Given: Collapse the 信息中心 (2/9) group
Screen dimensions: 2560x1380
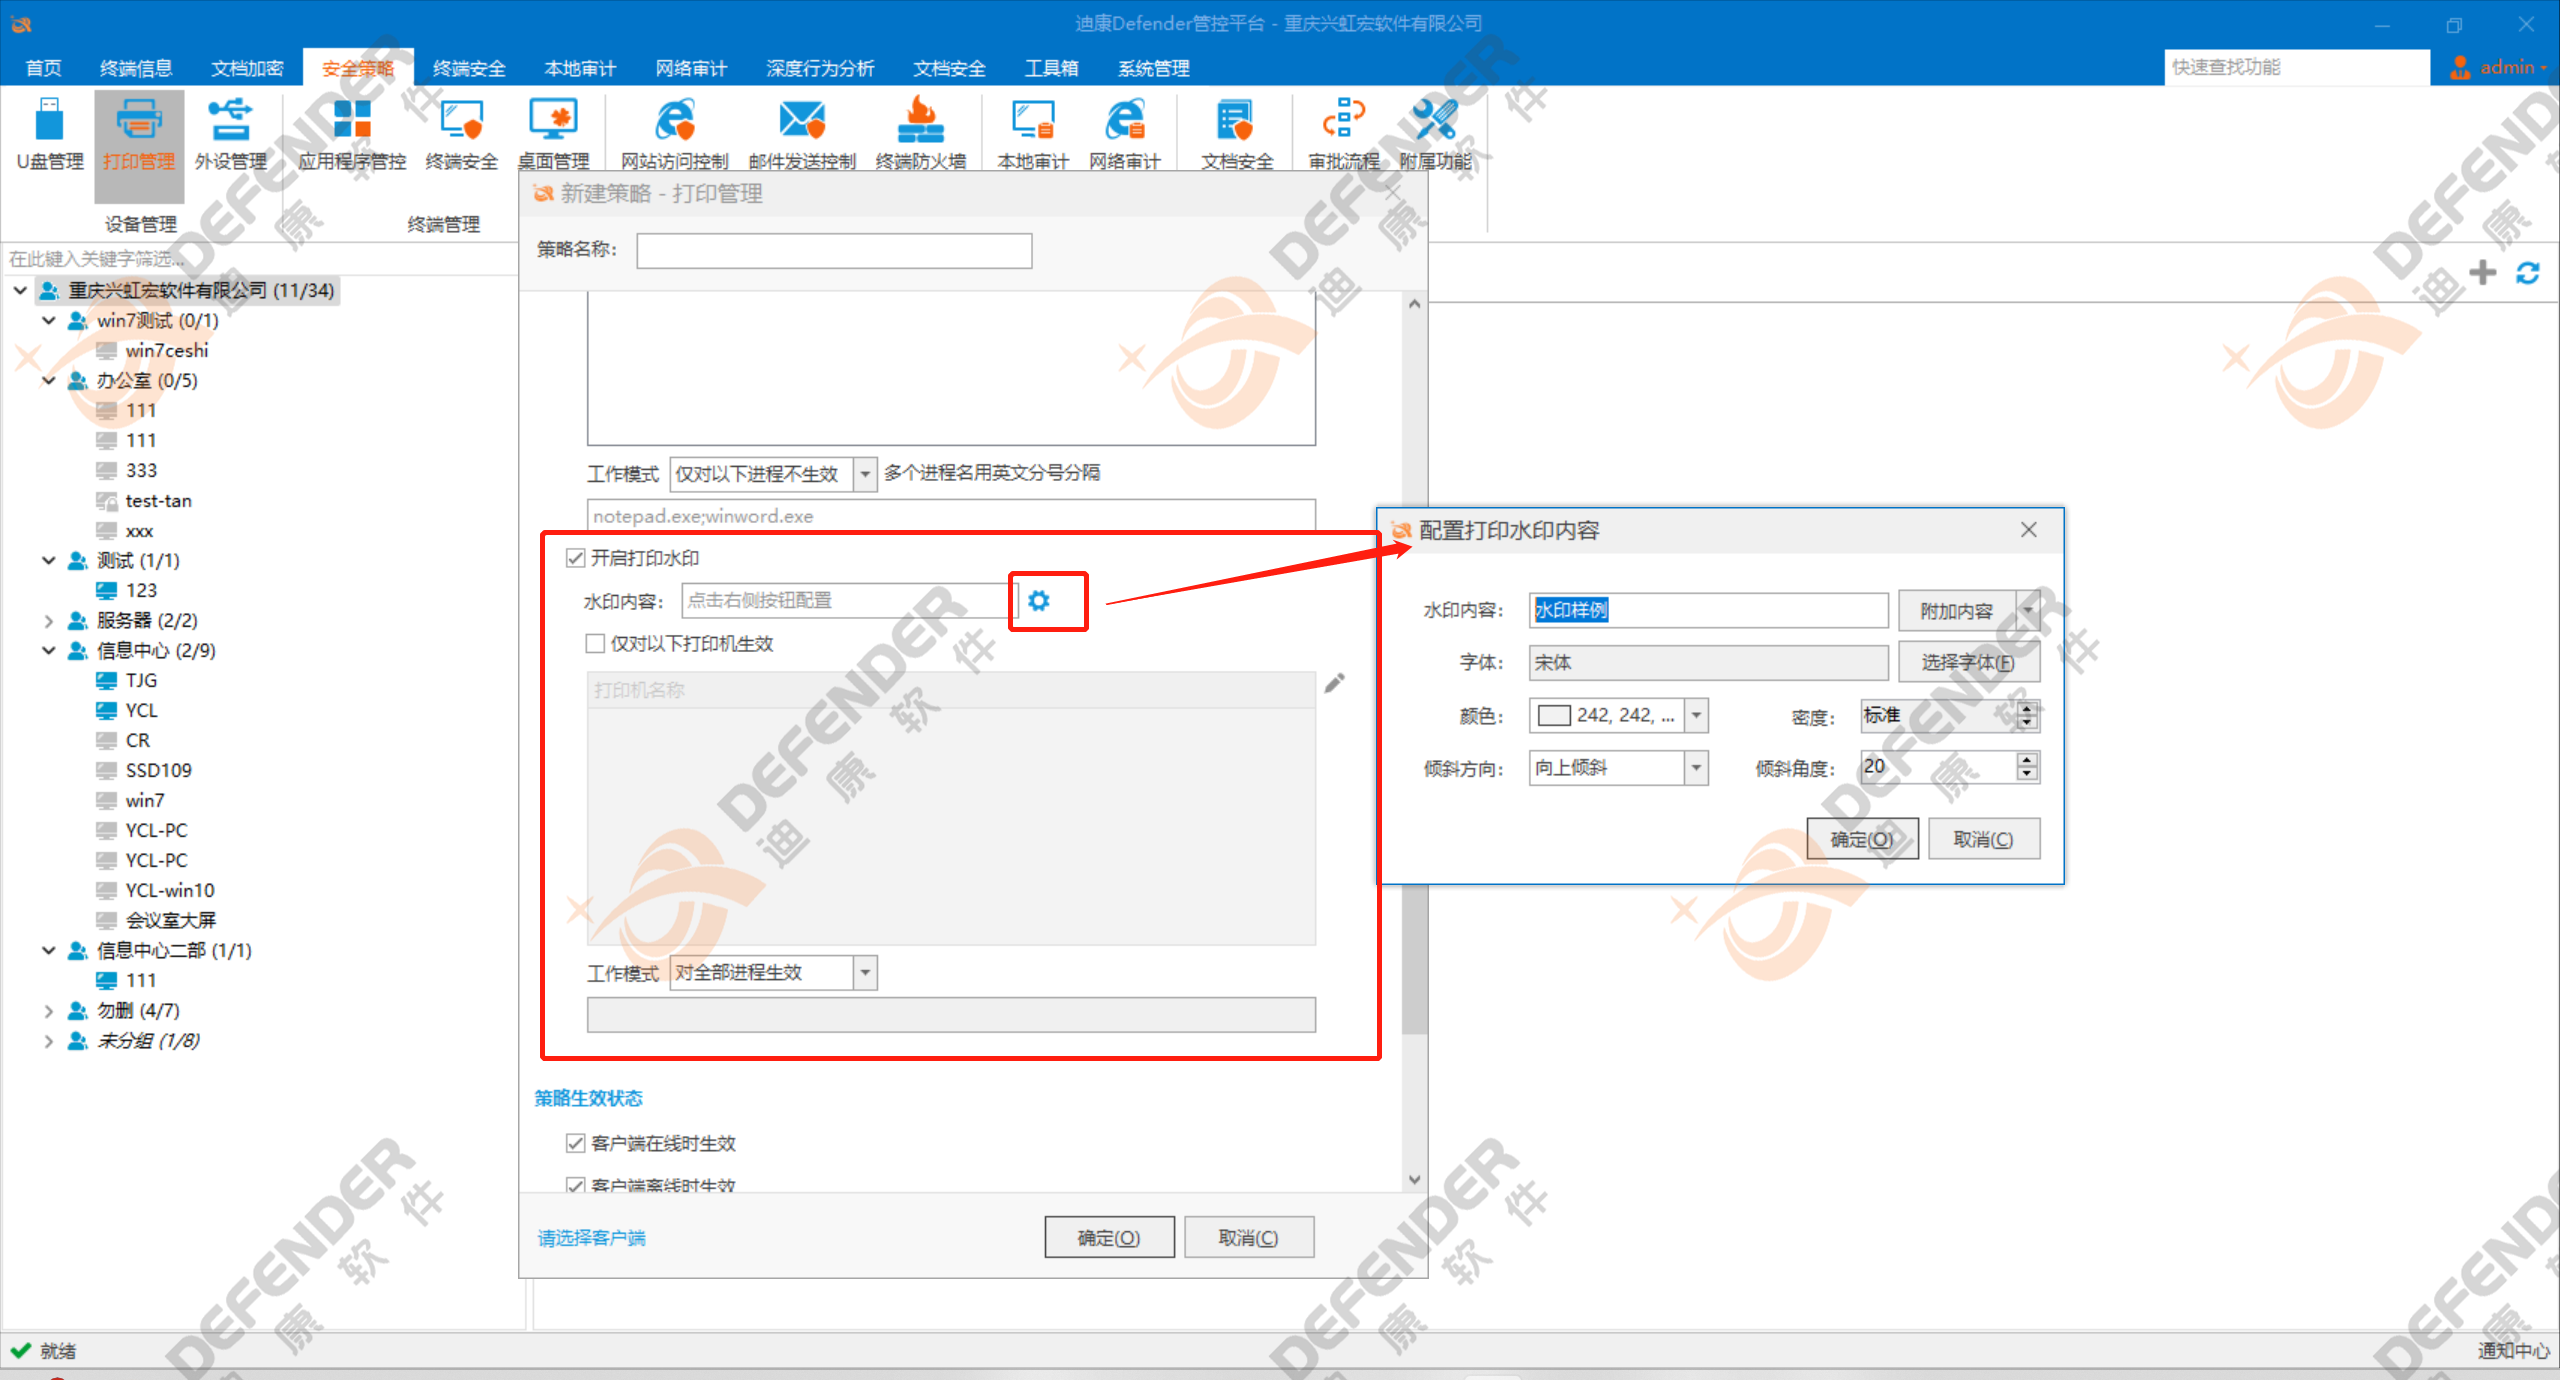Looking at the screenshot, I should click(x=48, y=650).
